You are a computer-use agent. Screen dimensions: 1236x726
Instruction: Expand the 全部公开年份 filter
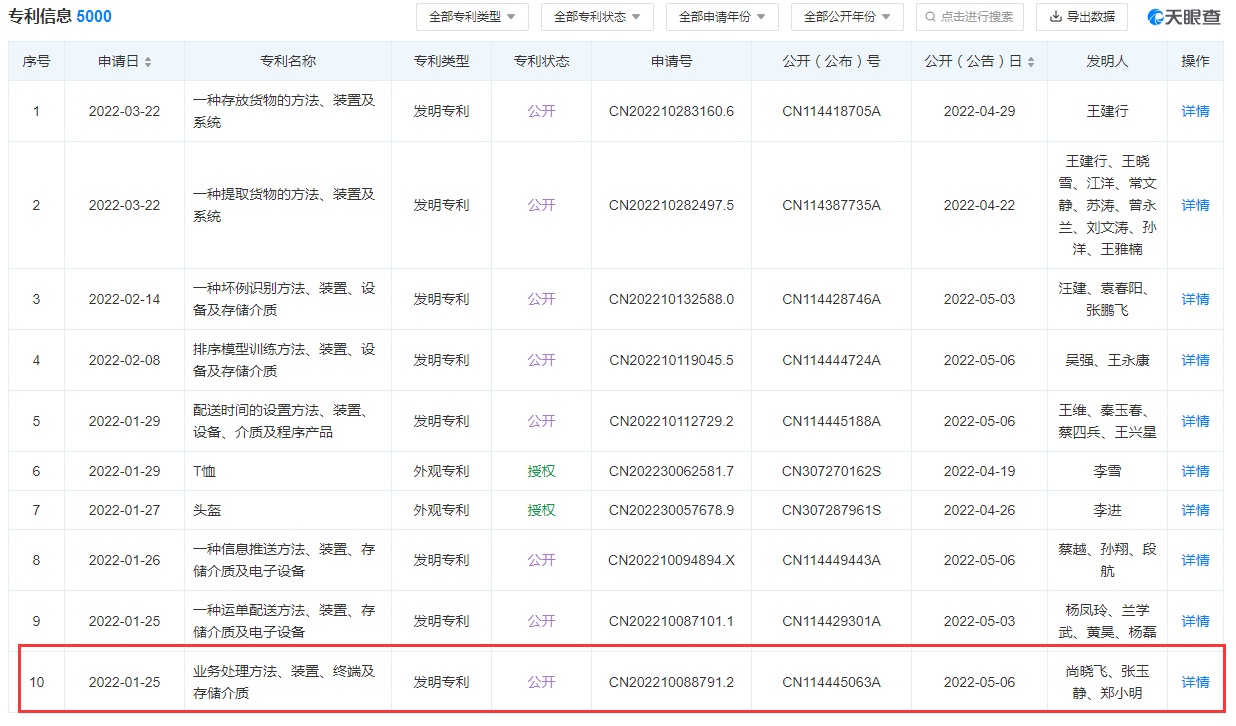(847, 17)
